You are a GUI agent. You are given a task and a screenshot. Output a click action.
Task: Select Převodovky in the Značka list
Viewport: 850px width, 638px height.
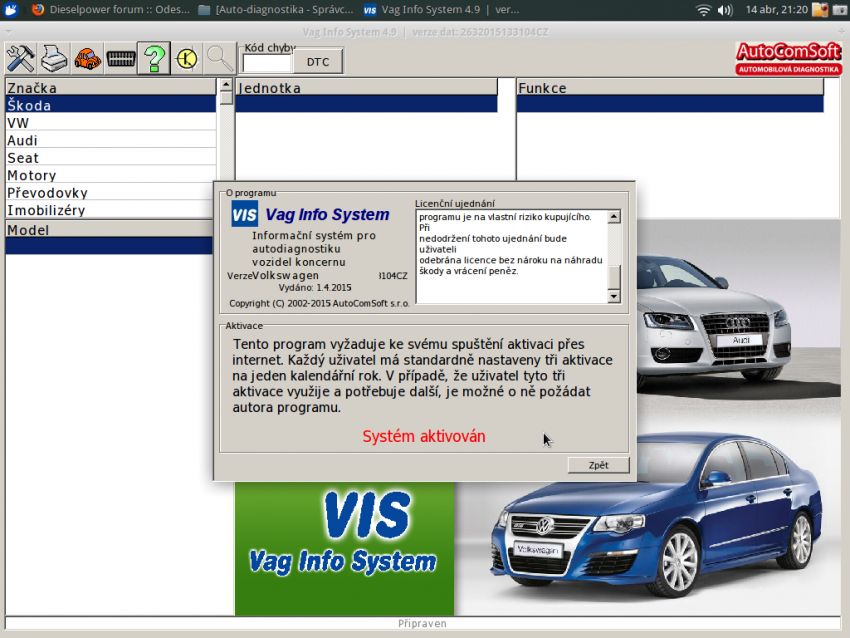(x=111, y=192)
